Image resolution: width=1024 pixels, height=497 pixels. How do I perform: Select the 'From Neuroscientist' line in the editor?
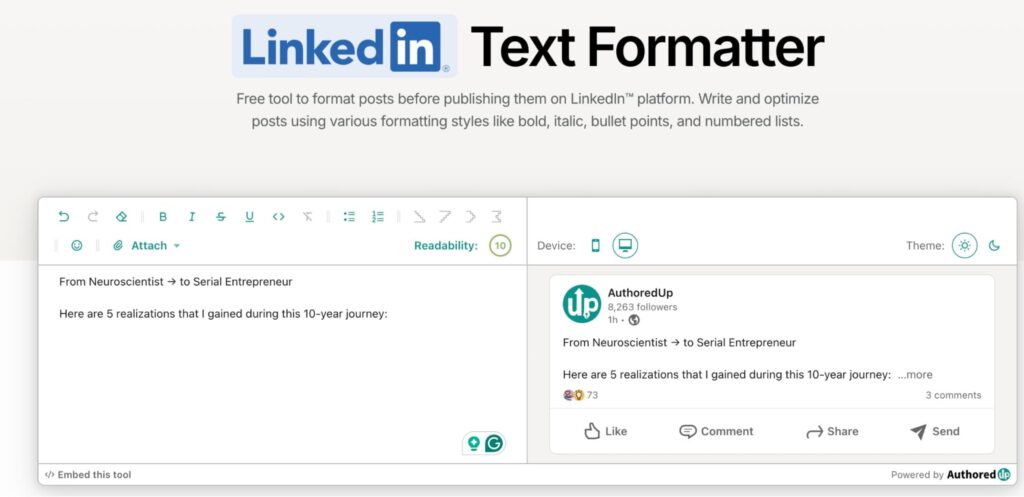pyautogui.click(x=176, y=282)
